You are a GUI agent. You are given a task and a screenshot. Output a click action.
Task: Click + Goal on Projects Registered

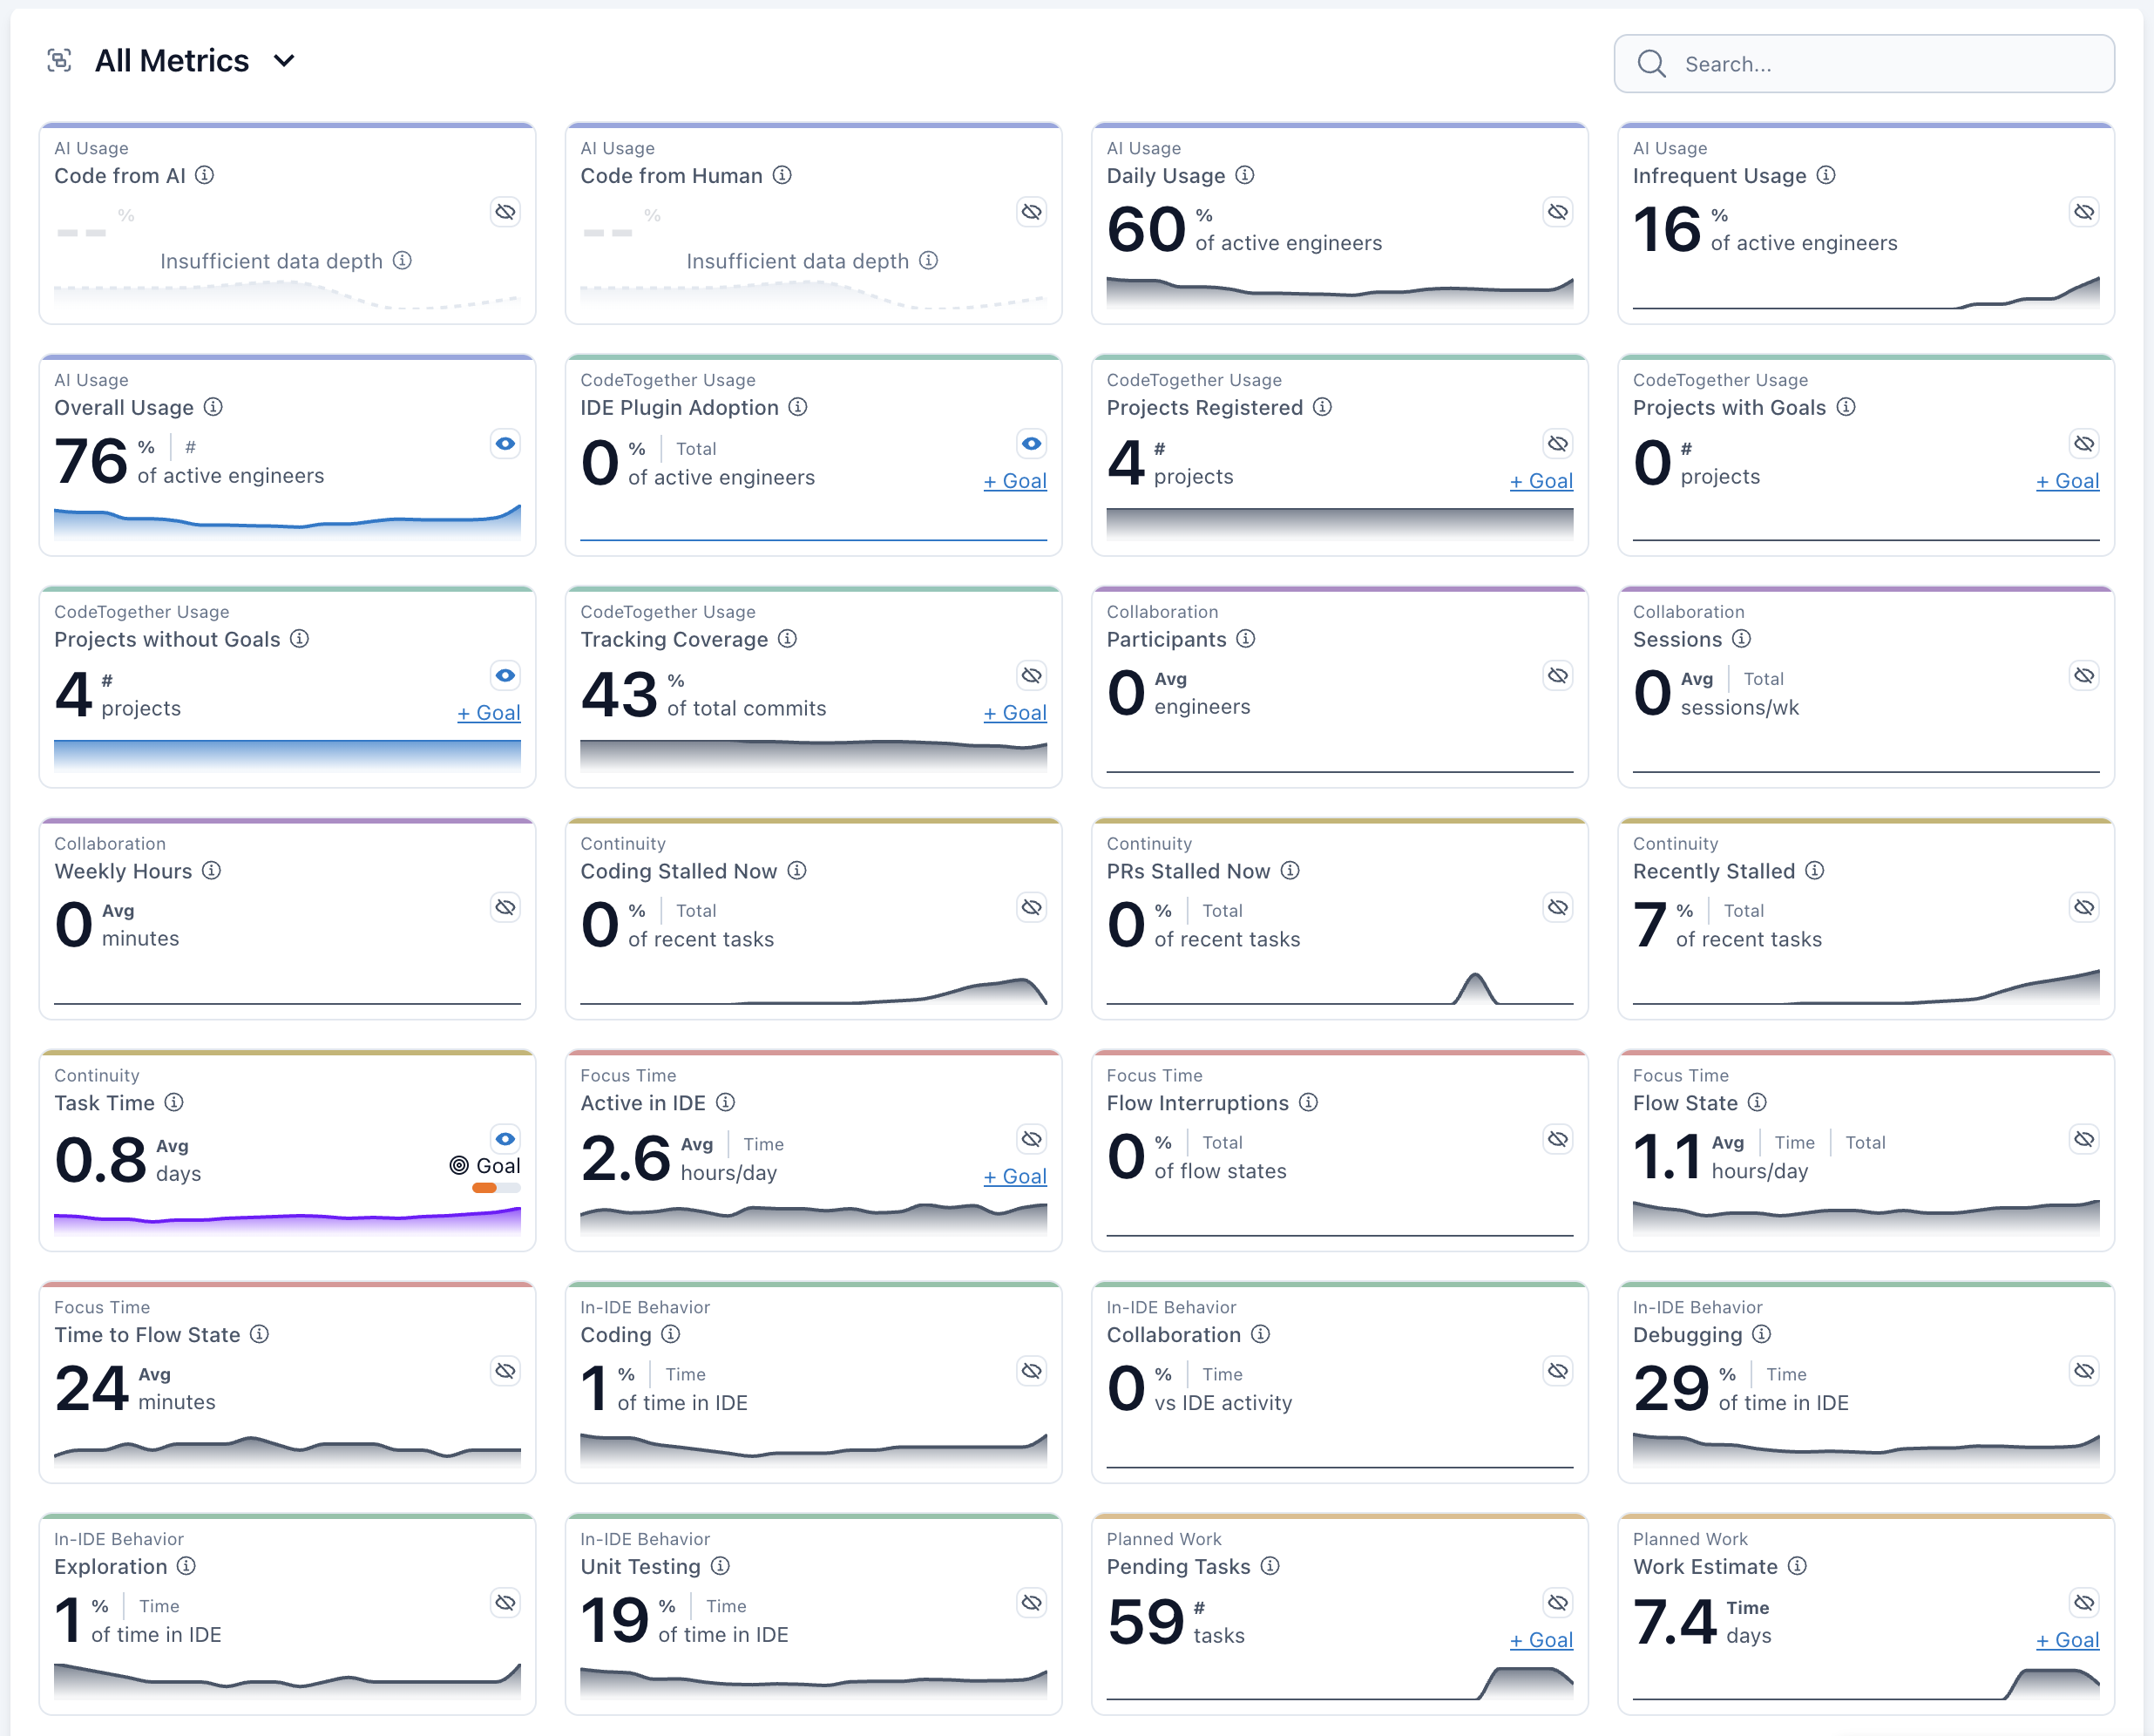(x=1541, y=481)
